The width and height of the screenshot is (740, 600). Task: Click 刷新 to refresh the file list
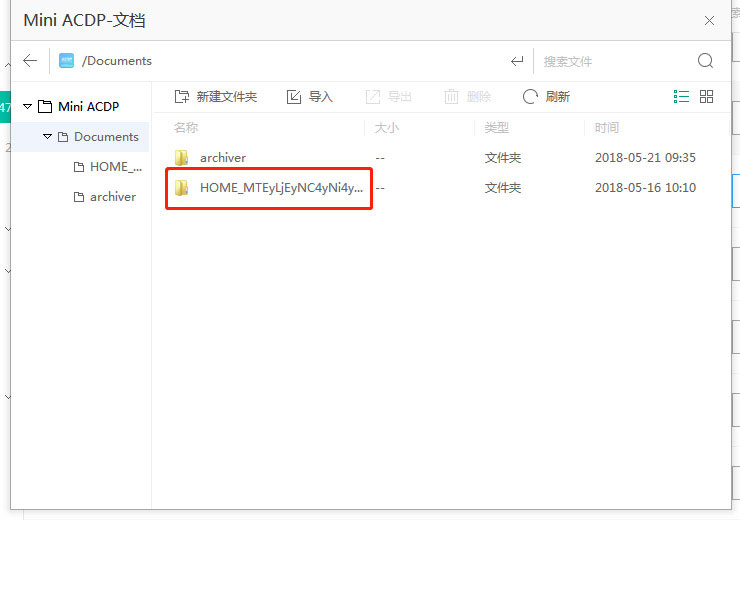coord(547,97)
